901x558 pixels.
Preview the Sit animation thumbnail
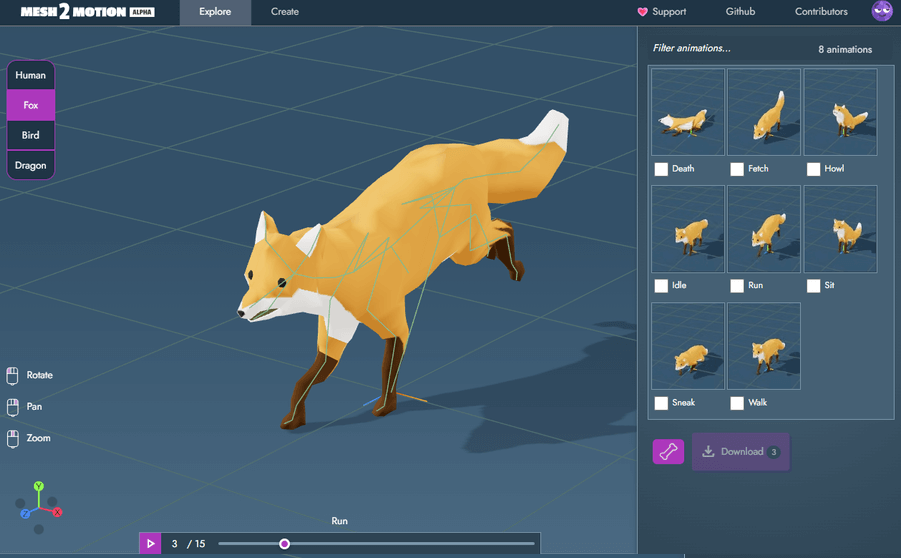point(840,229)
